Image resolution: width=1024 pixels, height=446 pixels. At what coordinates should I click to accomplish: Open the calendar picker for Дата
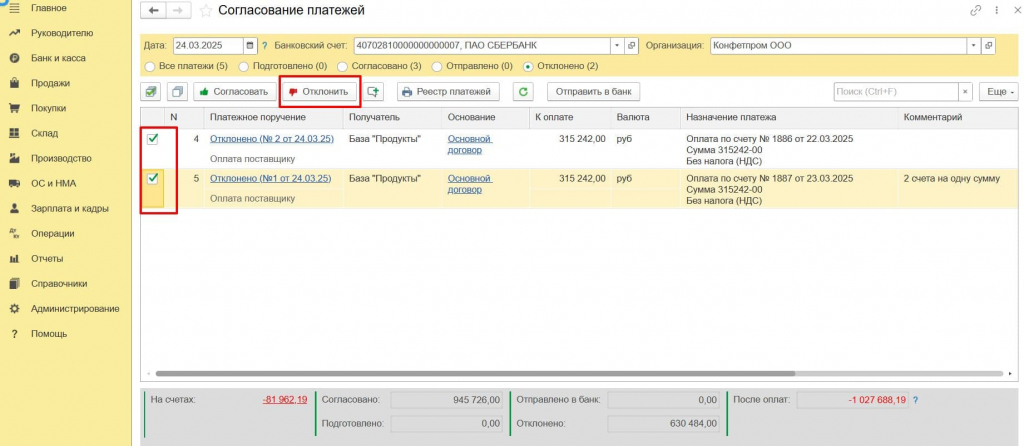click(x=250, y=46)
